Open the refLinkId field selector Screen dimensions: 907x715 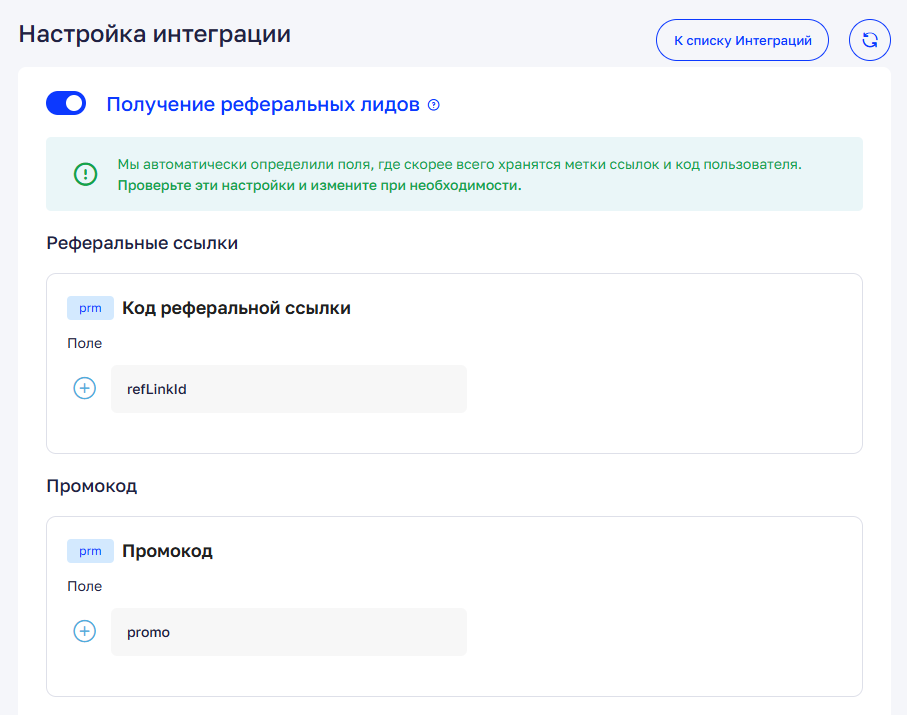pos(288,389)
